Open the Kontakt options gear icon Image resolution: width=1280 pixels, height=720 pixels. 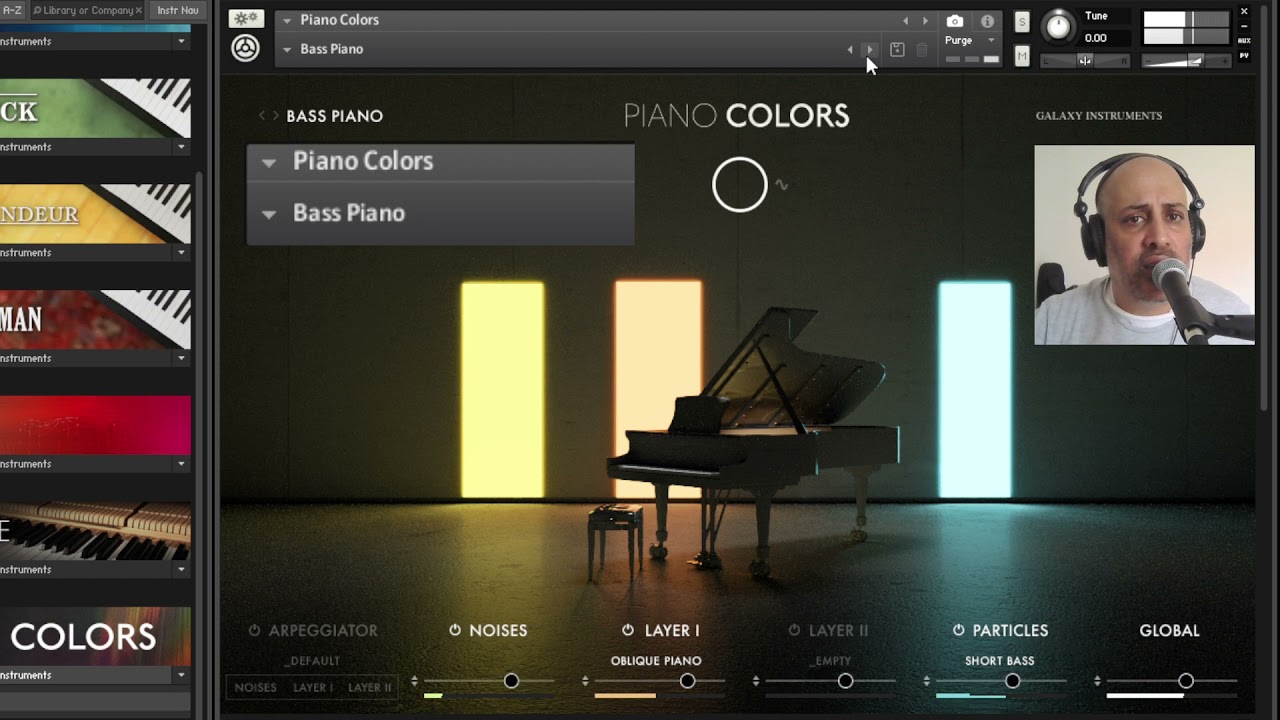(x=246, y=19)
